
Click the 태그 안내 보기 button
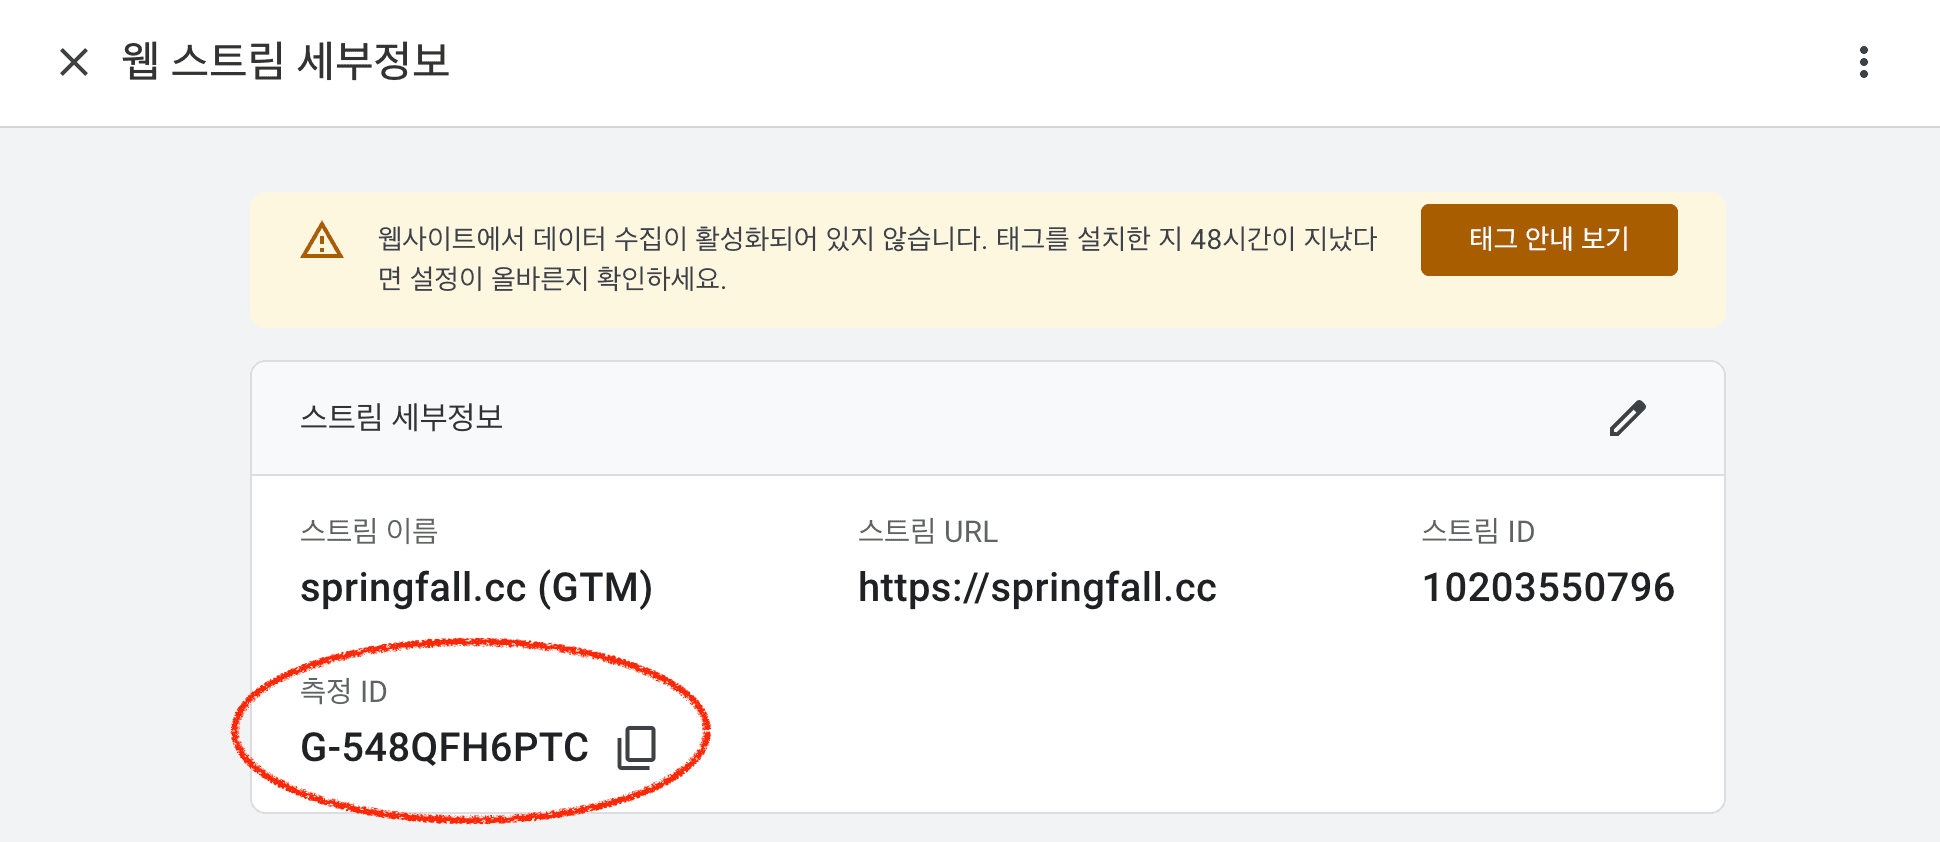[x=1549, y=240]
